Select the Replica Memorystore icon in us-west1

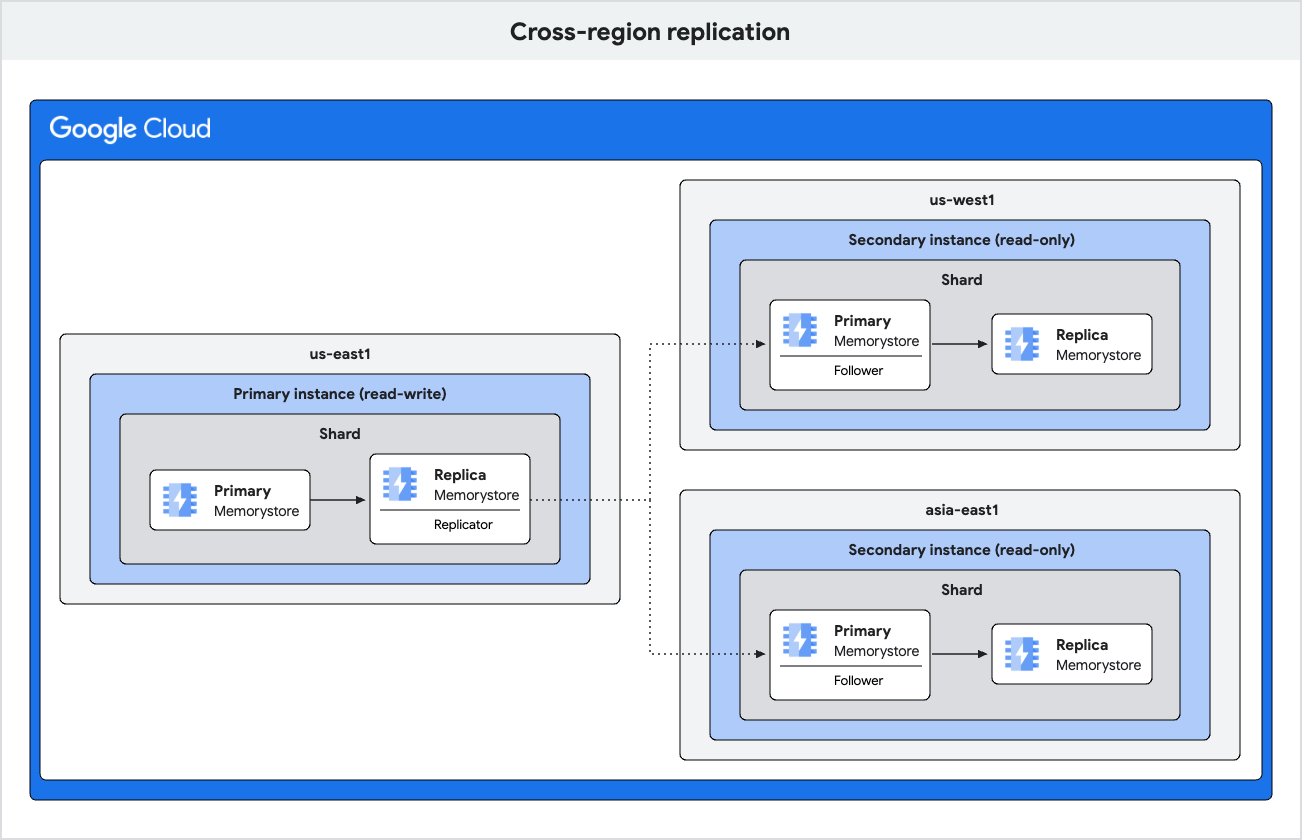[1021, 344]
